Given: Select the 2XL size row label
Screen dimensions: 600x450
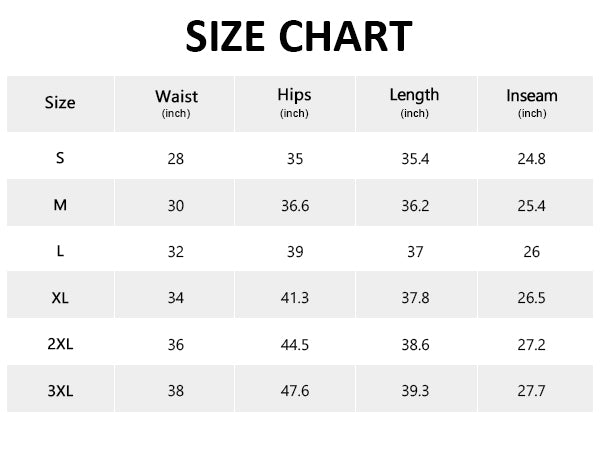Looking at the screenshot, I should click(x=60, y=344).
